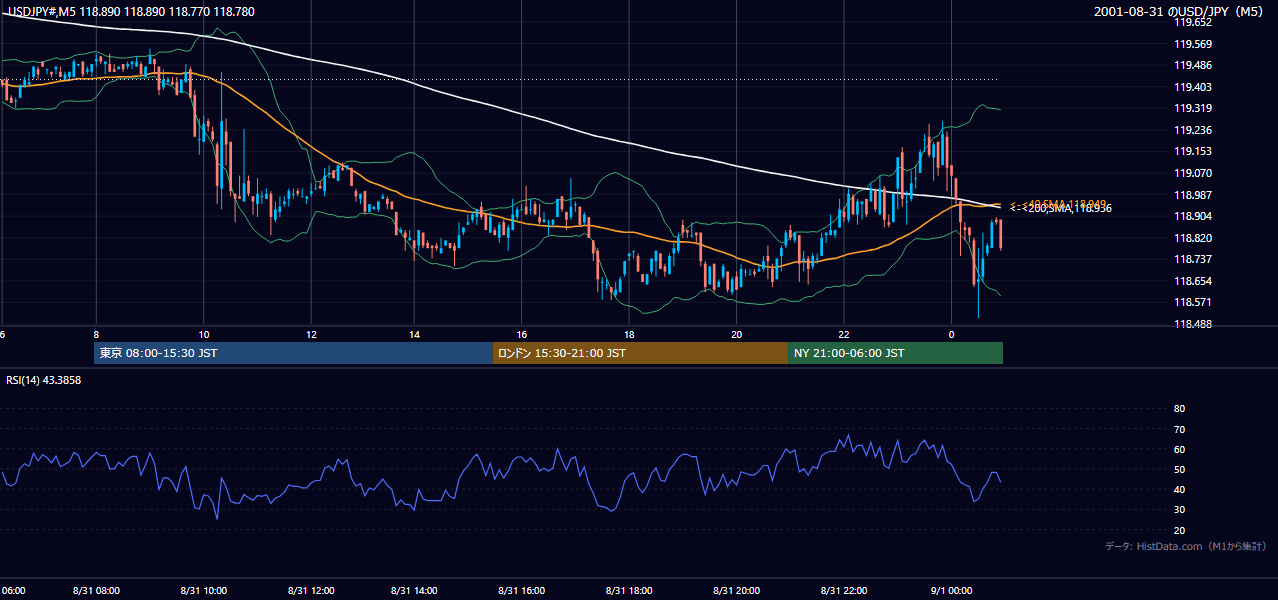Screen dimensions: 1278x600
Task: Click hour marker 8 under price chart
Action: (96, 334)
